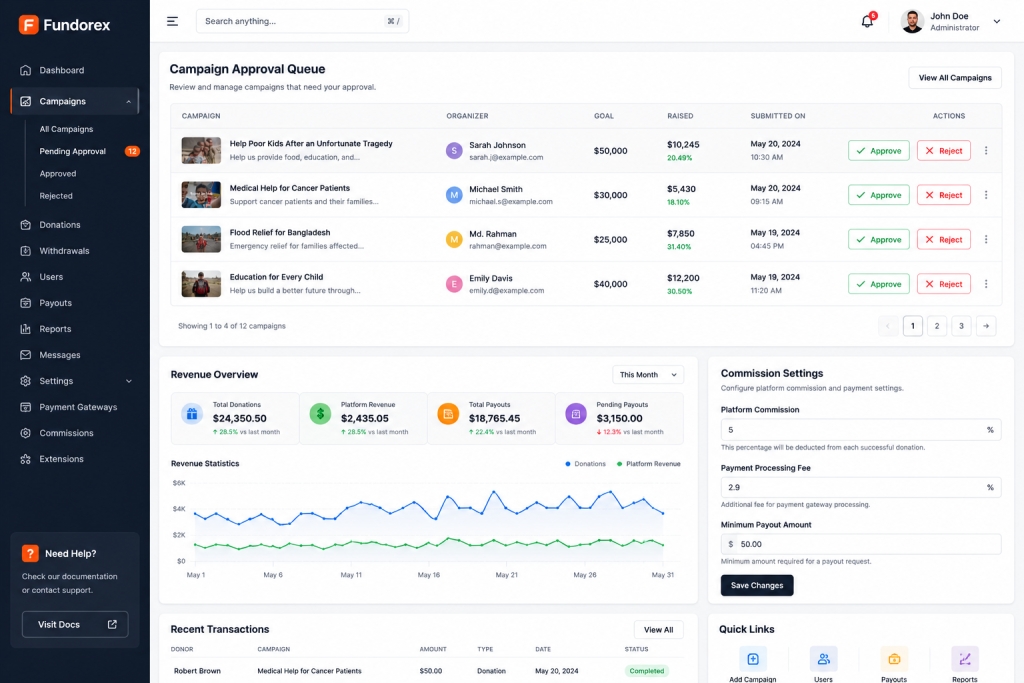Click into the Search anything field
Viewport: 1024px width, 683px height.
click(x=302, y=22)
